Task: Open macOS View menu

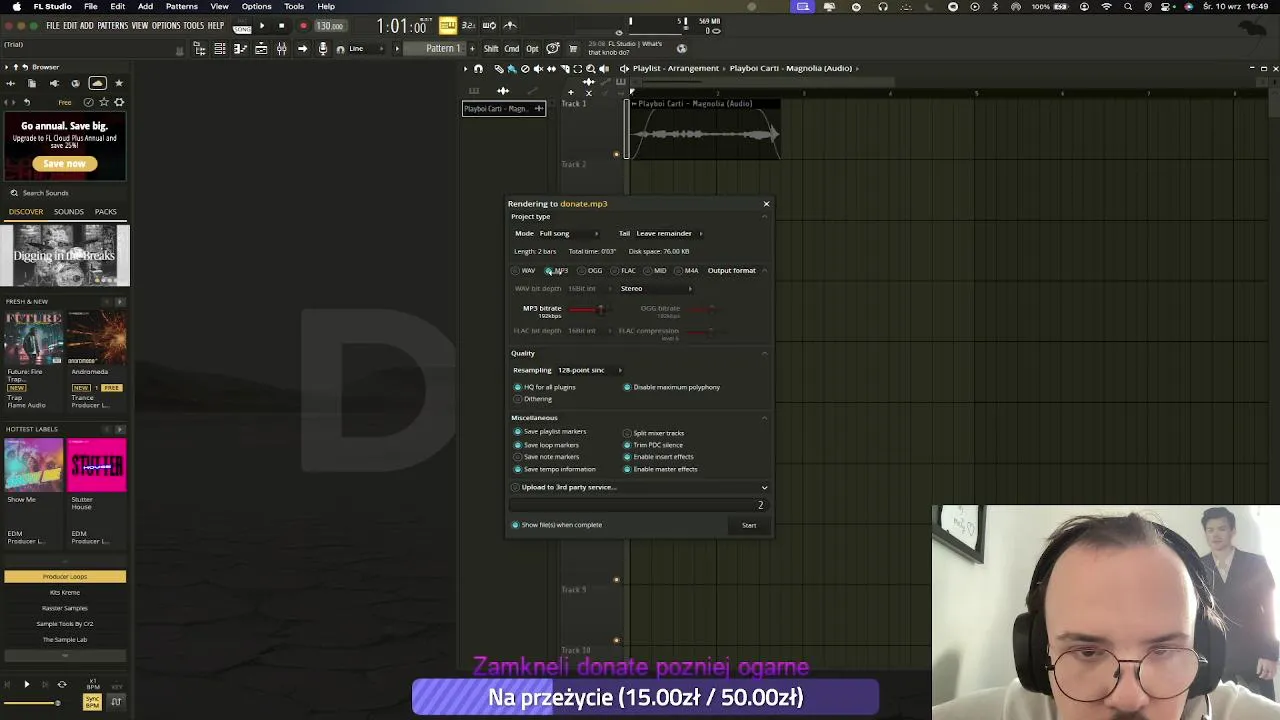Action: (219, 6)
